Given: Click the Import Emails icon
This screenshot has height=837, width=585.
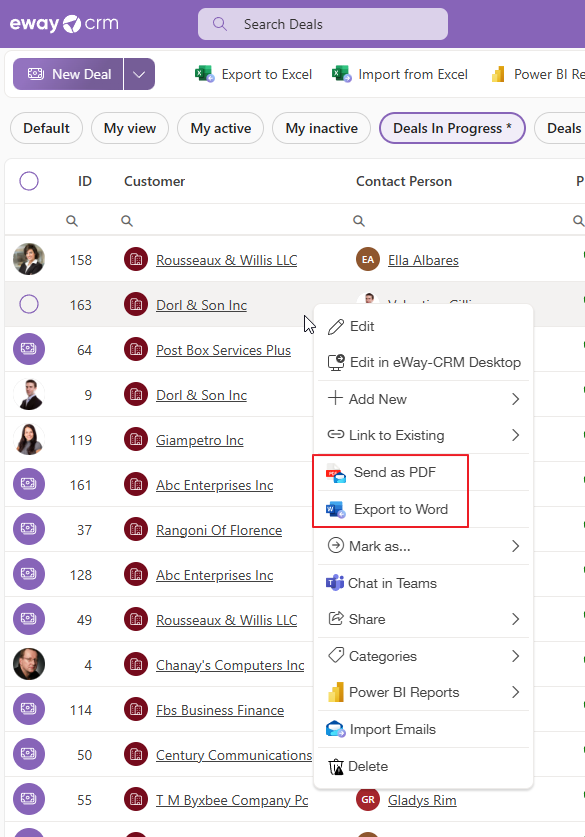Looking at the screenshot, I should pos(336,729).
